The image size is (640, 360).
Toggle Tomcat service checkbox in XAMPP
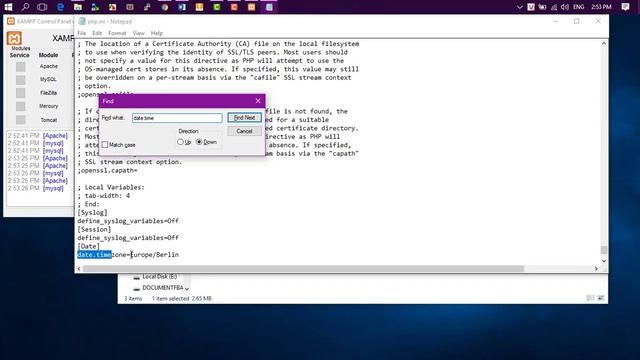click(x=20, y=120)
